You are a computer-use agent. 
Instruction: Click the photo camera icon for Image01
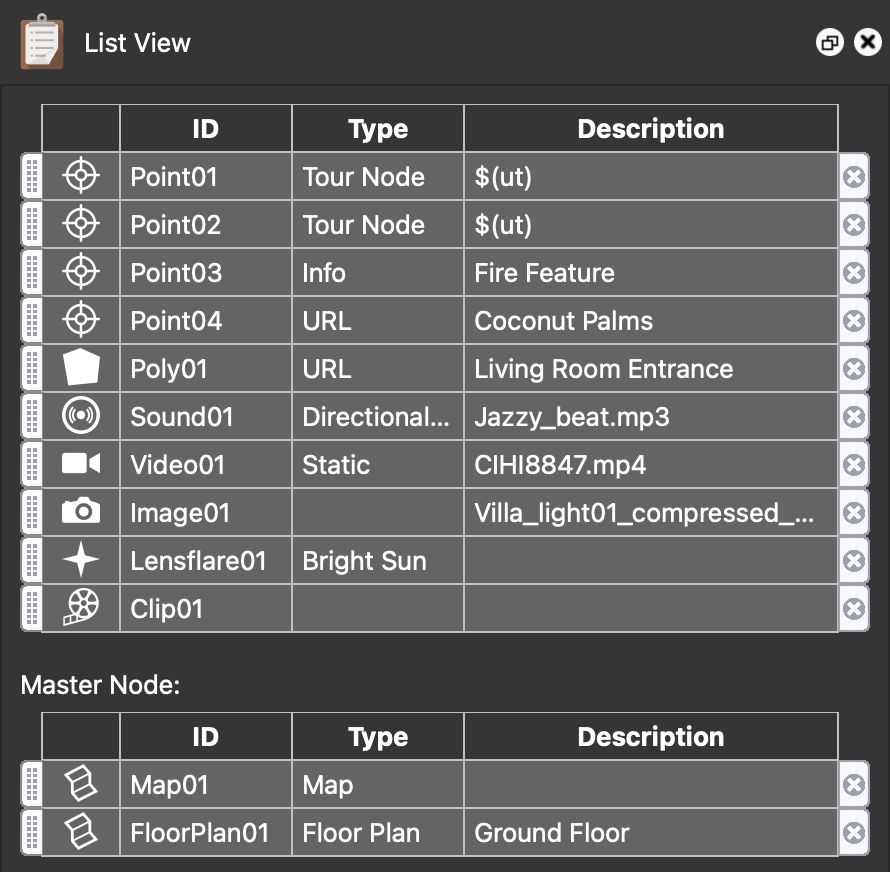tap(81, 512)
